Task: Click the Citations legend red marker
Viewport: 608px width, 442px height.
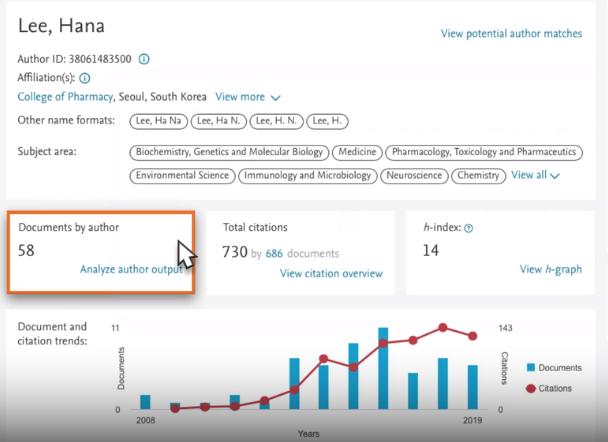Action: pos(531,387)
